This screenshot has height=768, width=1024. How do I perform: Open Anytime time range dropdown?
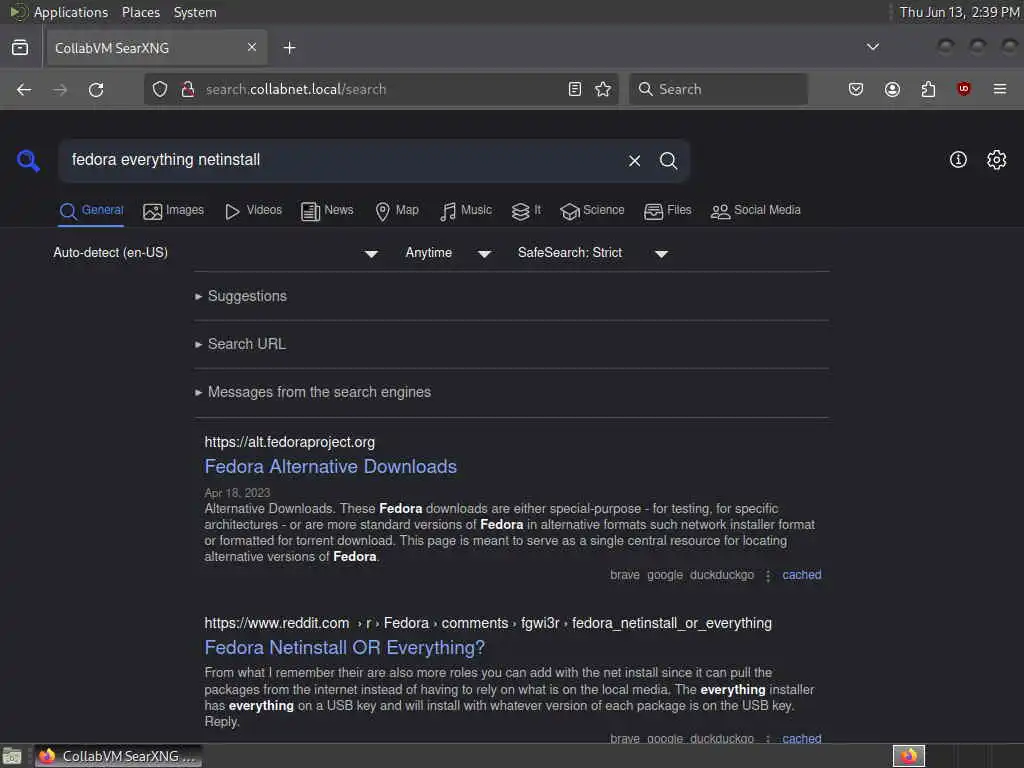[x=448, y=253]
